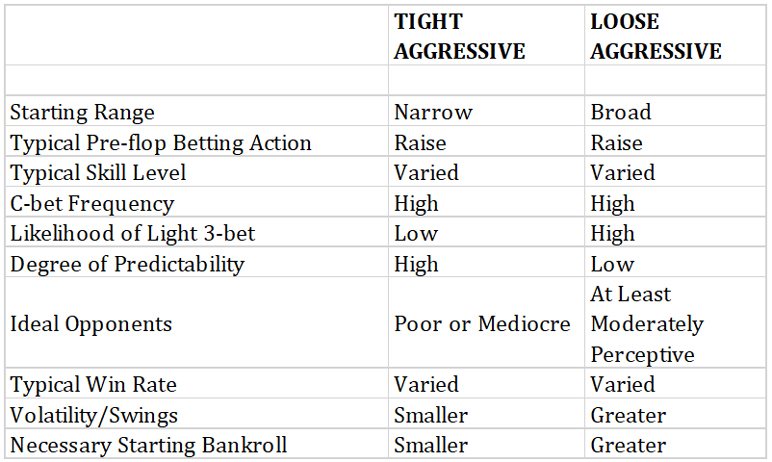Click Greater in the Volatility/Swings row
Image resolution: width=772 pixels, height=462 pixels.
pyautogui.click(x=628, y=415)
